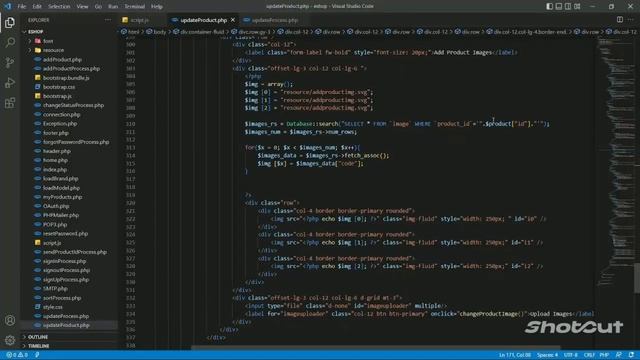Click the VS Code logo icon
The width and height of the screenshot is (640, 360).
7,6
